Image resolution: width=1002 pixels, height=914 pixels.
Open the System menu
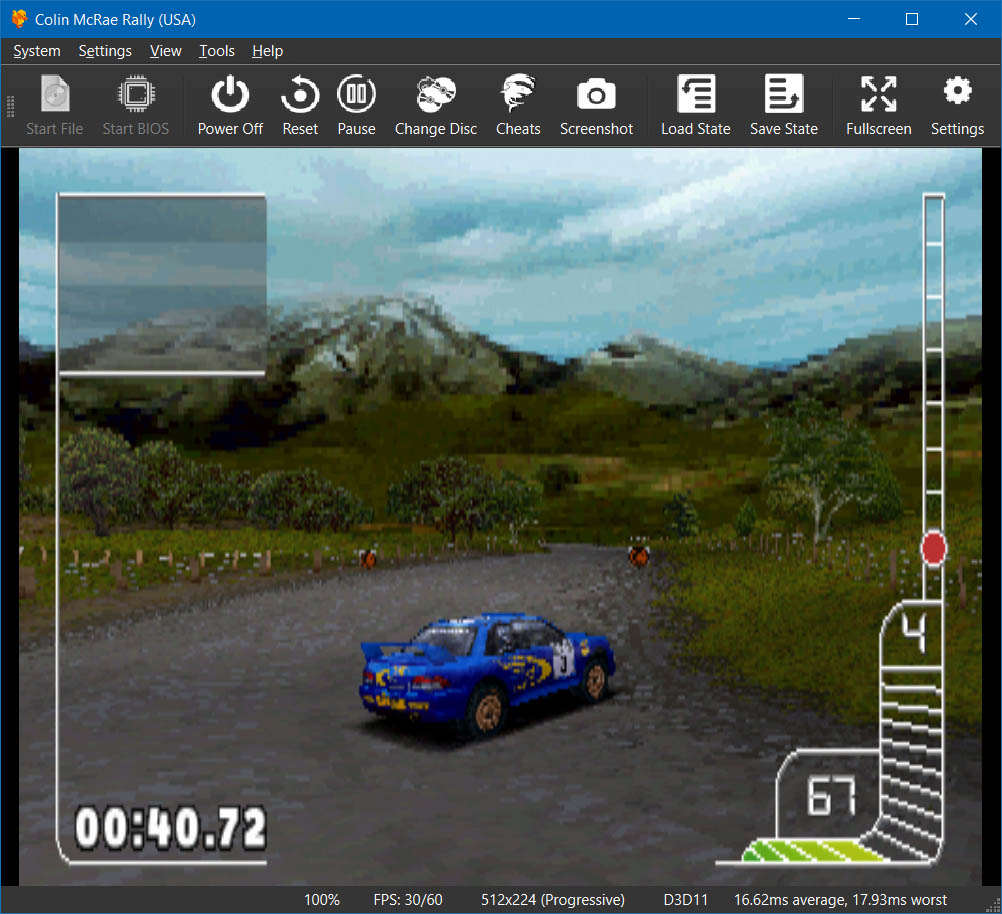click(x=37, y=51)
